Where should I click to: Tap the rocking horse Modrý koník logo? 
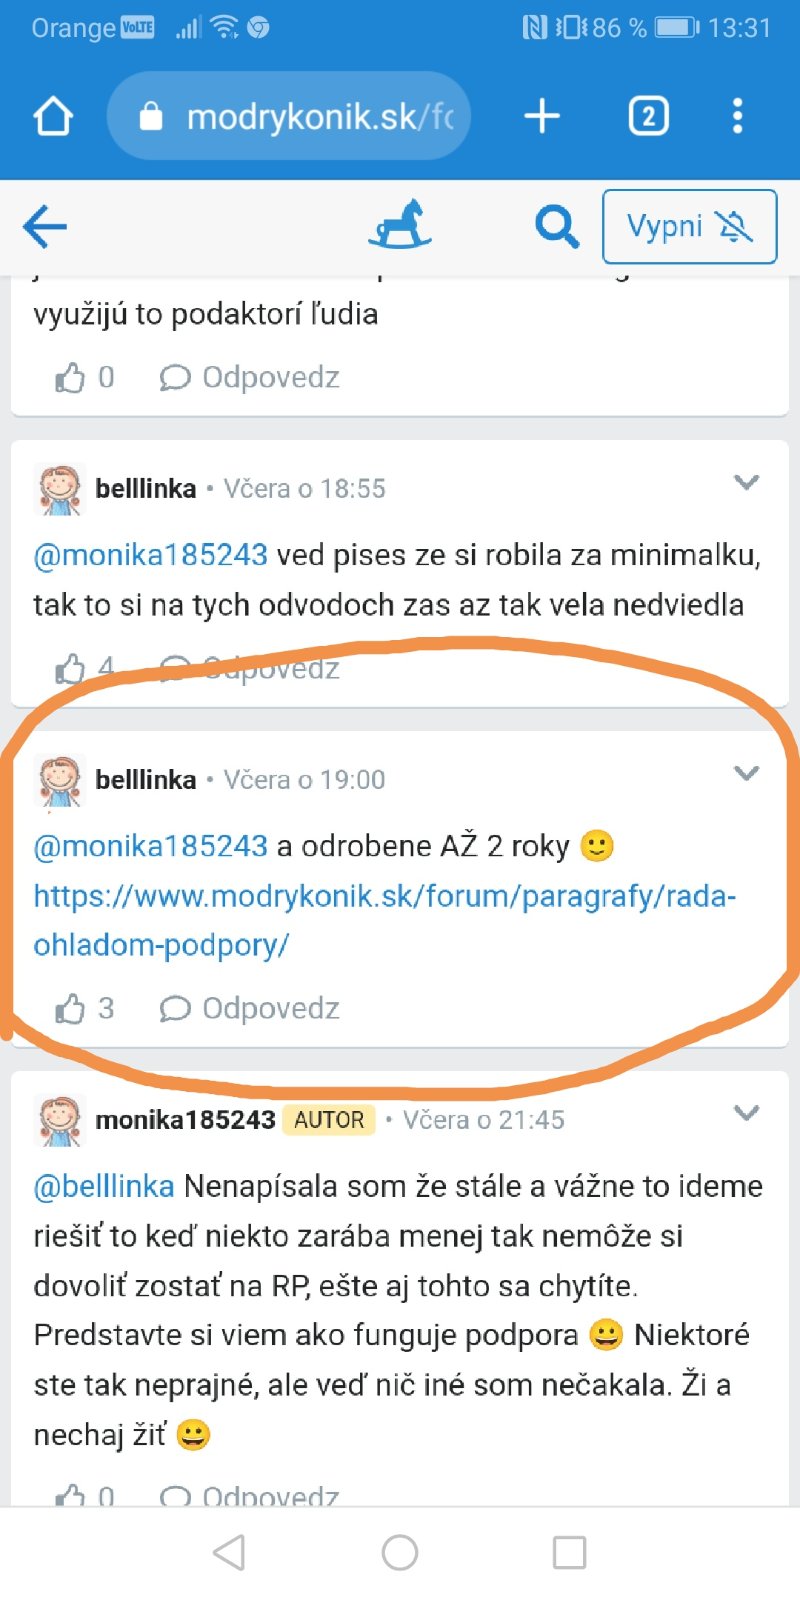pos(400,224)
